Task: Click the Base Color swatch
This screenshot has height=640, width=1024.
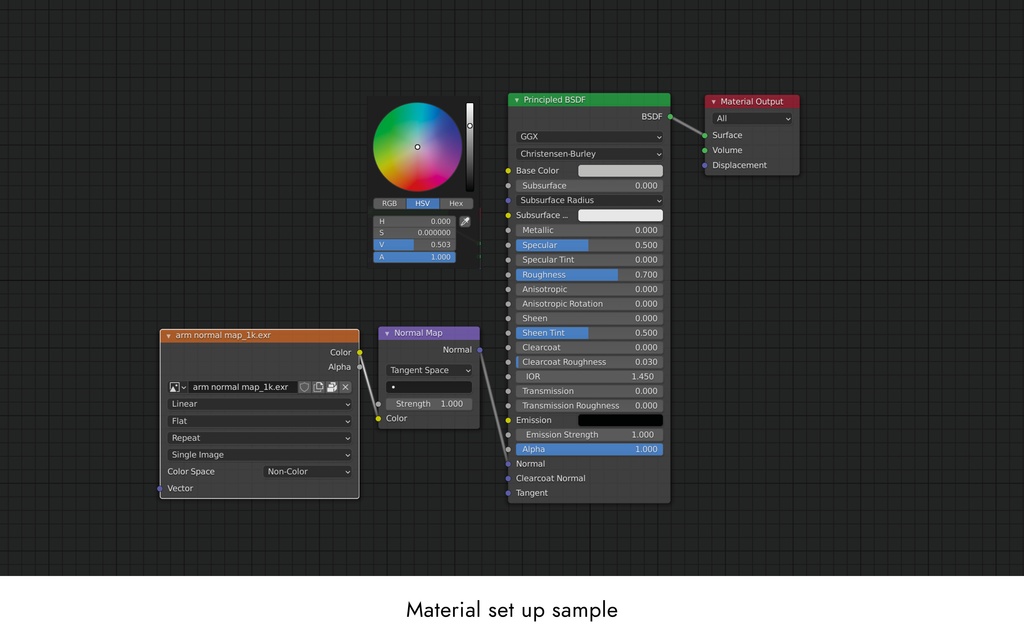Action: [x=620, y=170]
